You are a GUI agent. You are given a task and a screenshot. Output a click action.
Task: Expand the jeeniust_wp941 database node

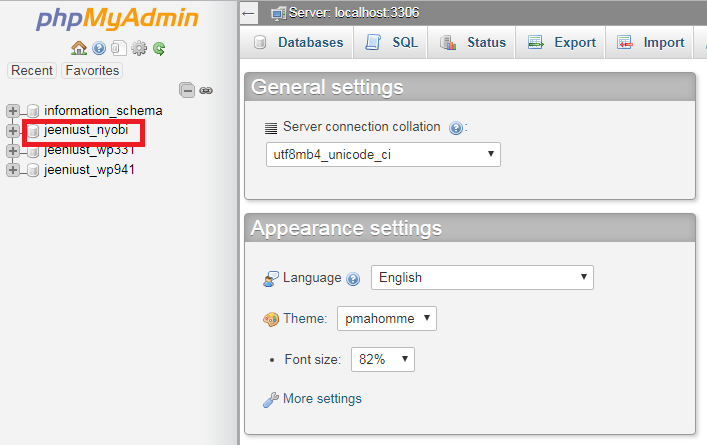pos(13,170)
